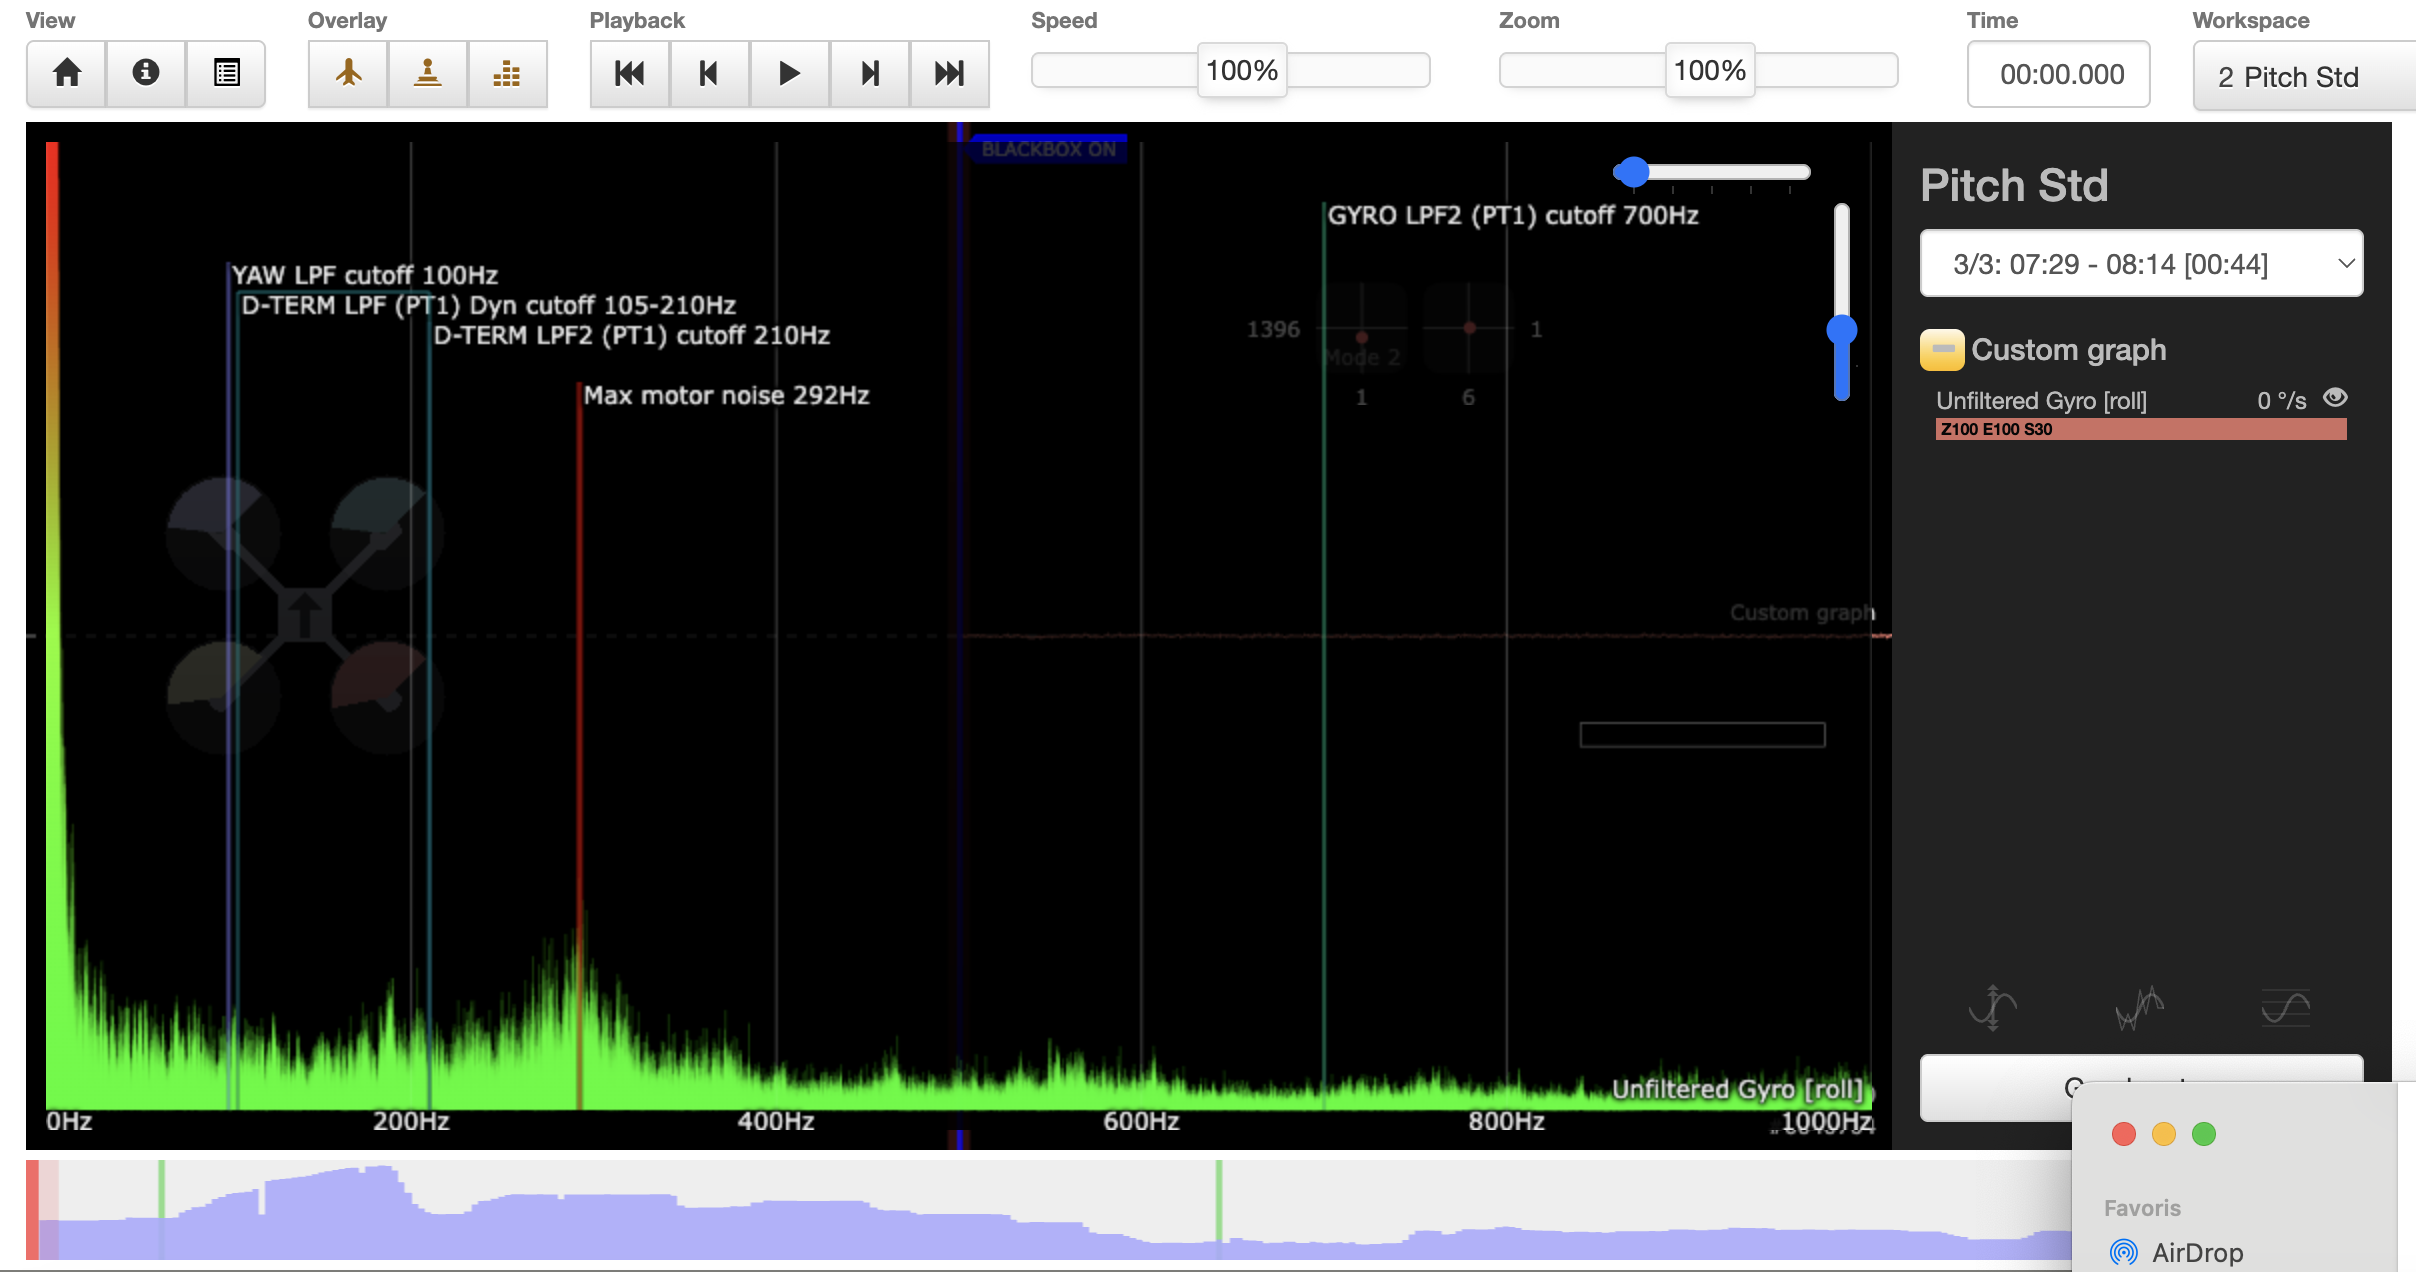
Task: Click the Time input field
Action: tap(2058, 74)
